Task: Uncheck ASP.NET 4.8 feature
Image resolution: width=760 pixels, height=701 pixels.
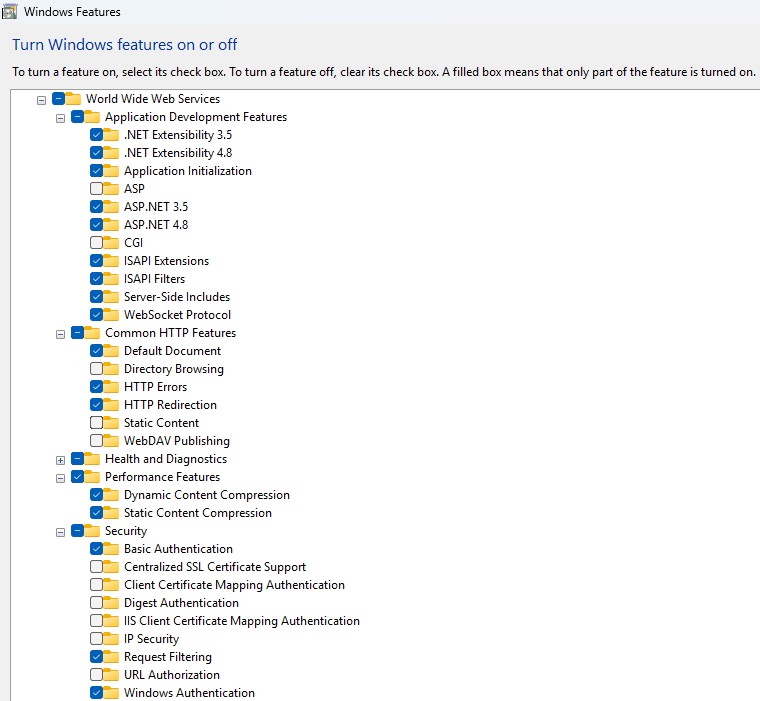Action: (96, 224)
